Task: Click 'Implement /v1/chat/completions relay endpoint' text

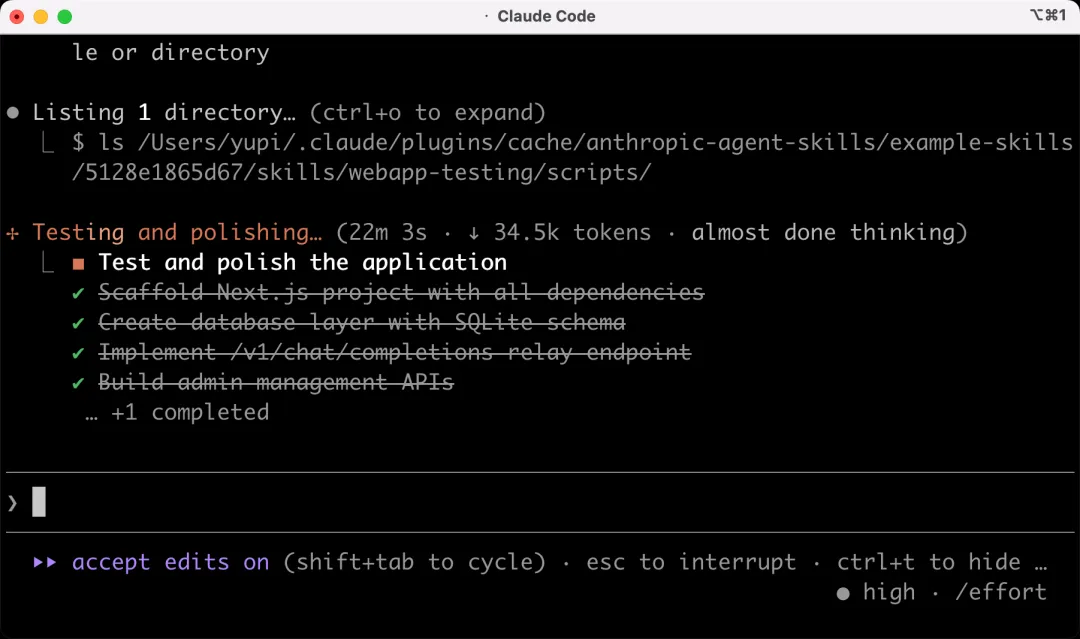Action: tap(395, 352)
